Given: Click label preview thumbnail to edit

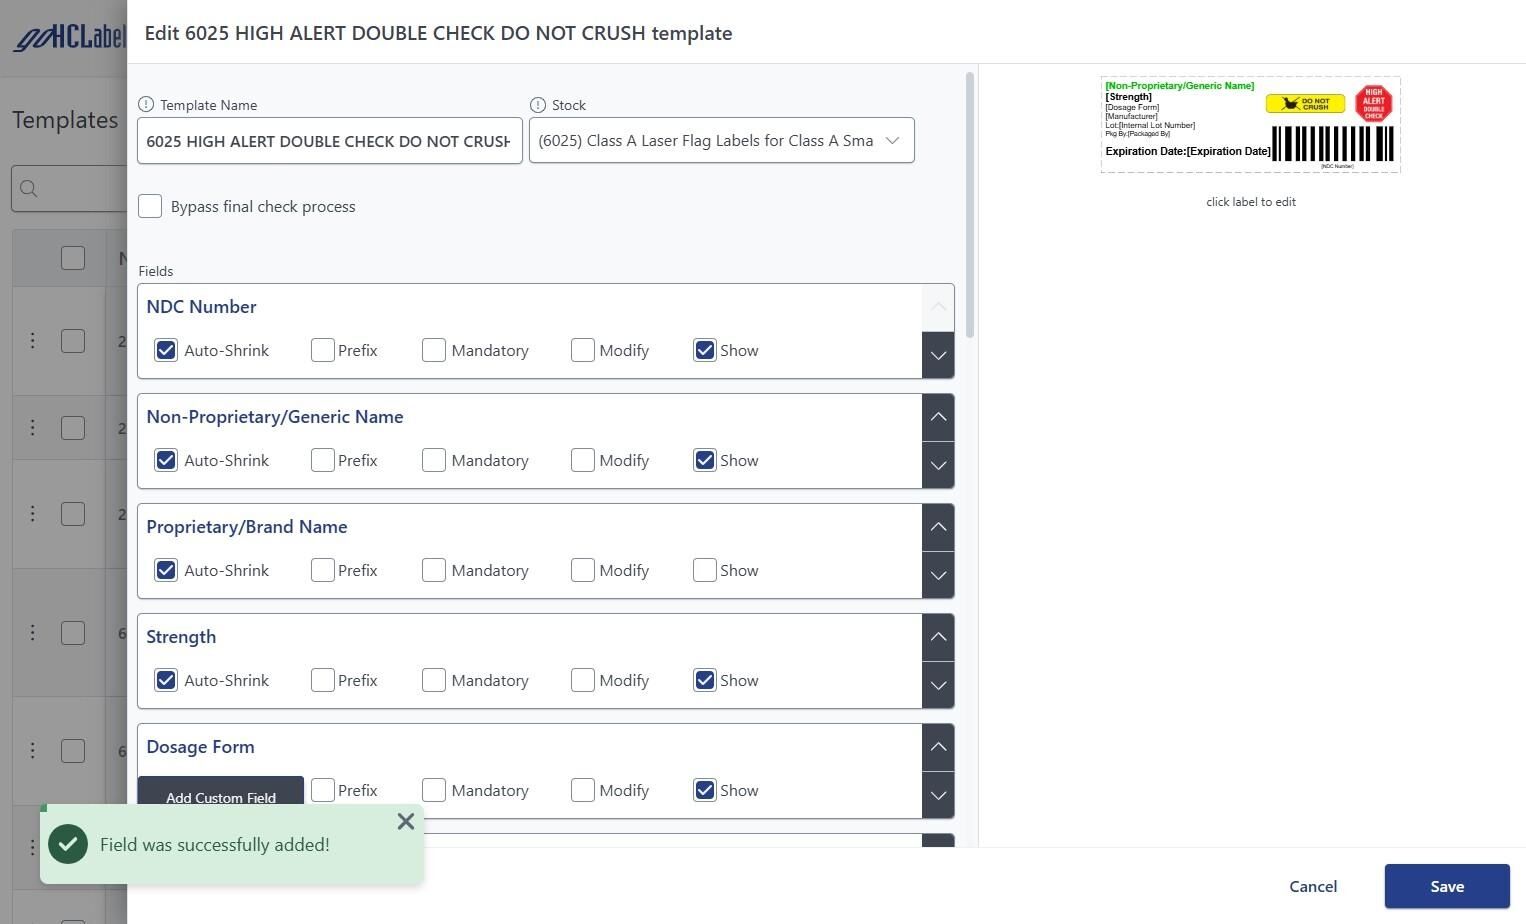Looking at the screenshot, I should [x=1250, y=125].
